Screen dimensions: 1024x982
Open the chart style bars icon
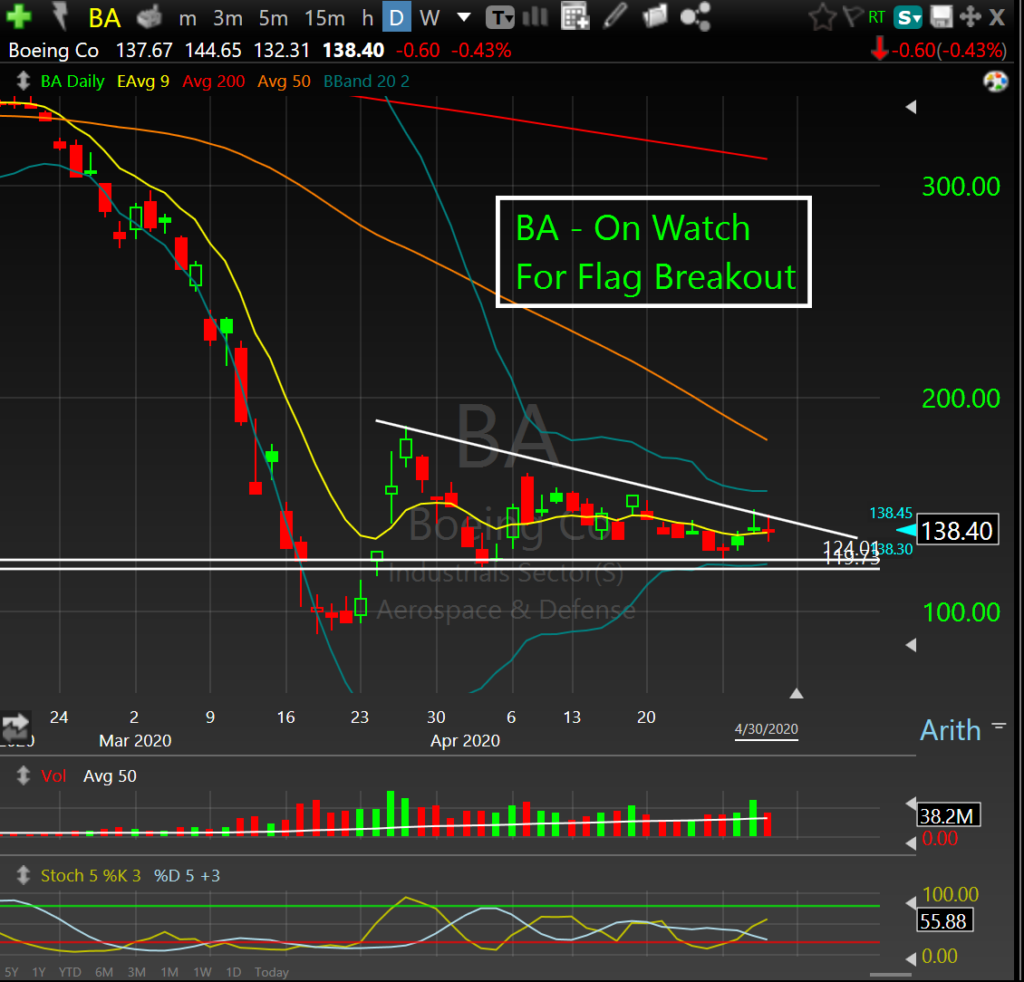point(536,16)
